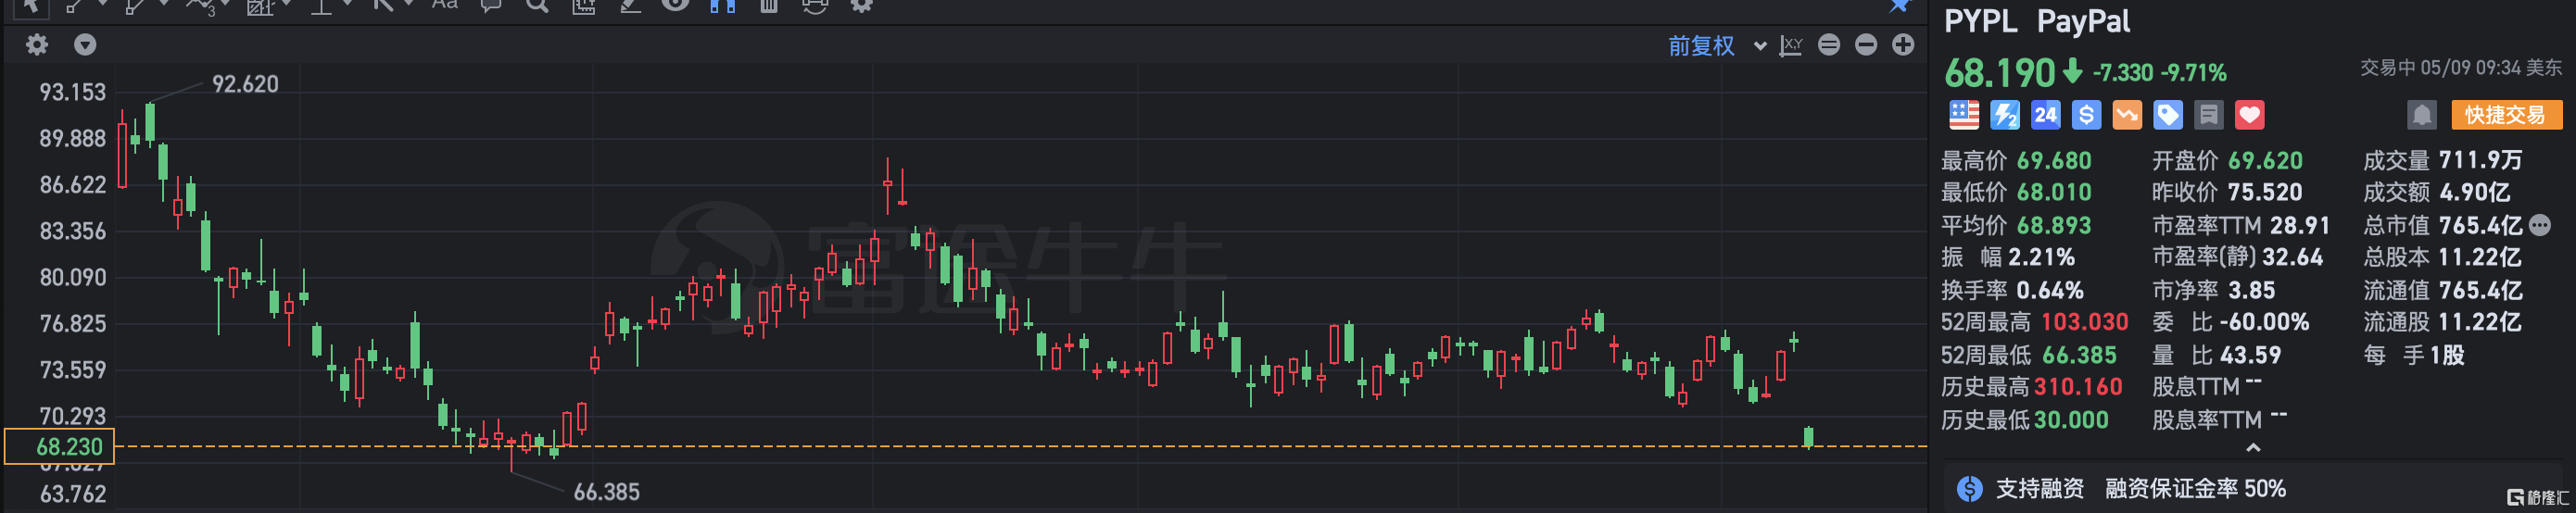
Task: Open the 前复权 adjustment dropdown
Action: 1716,45
